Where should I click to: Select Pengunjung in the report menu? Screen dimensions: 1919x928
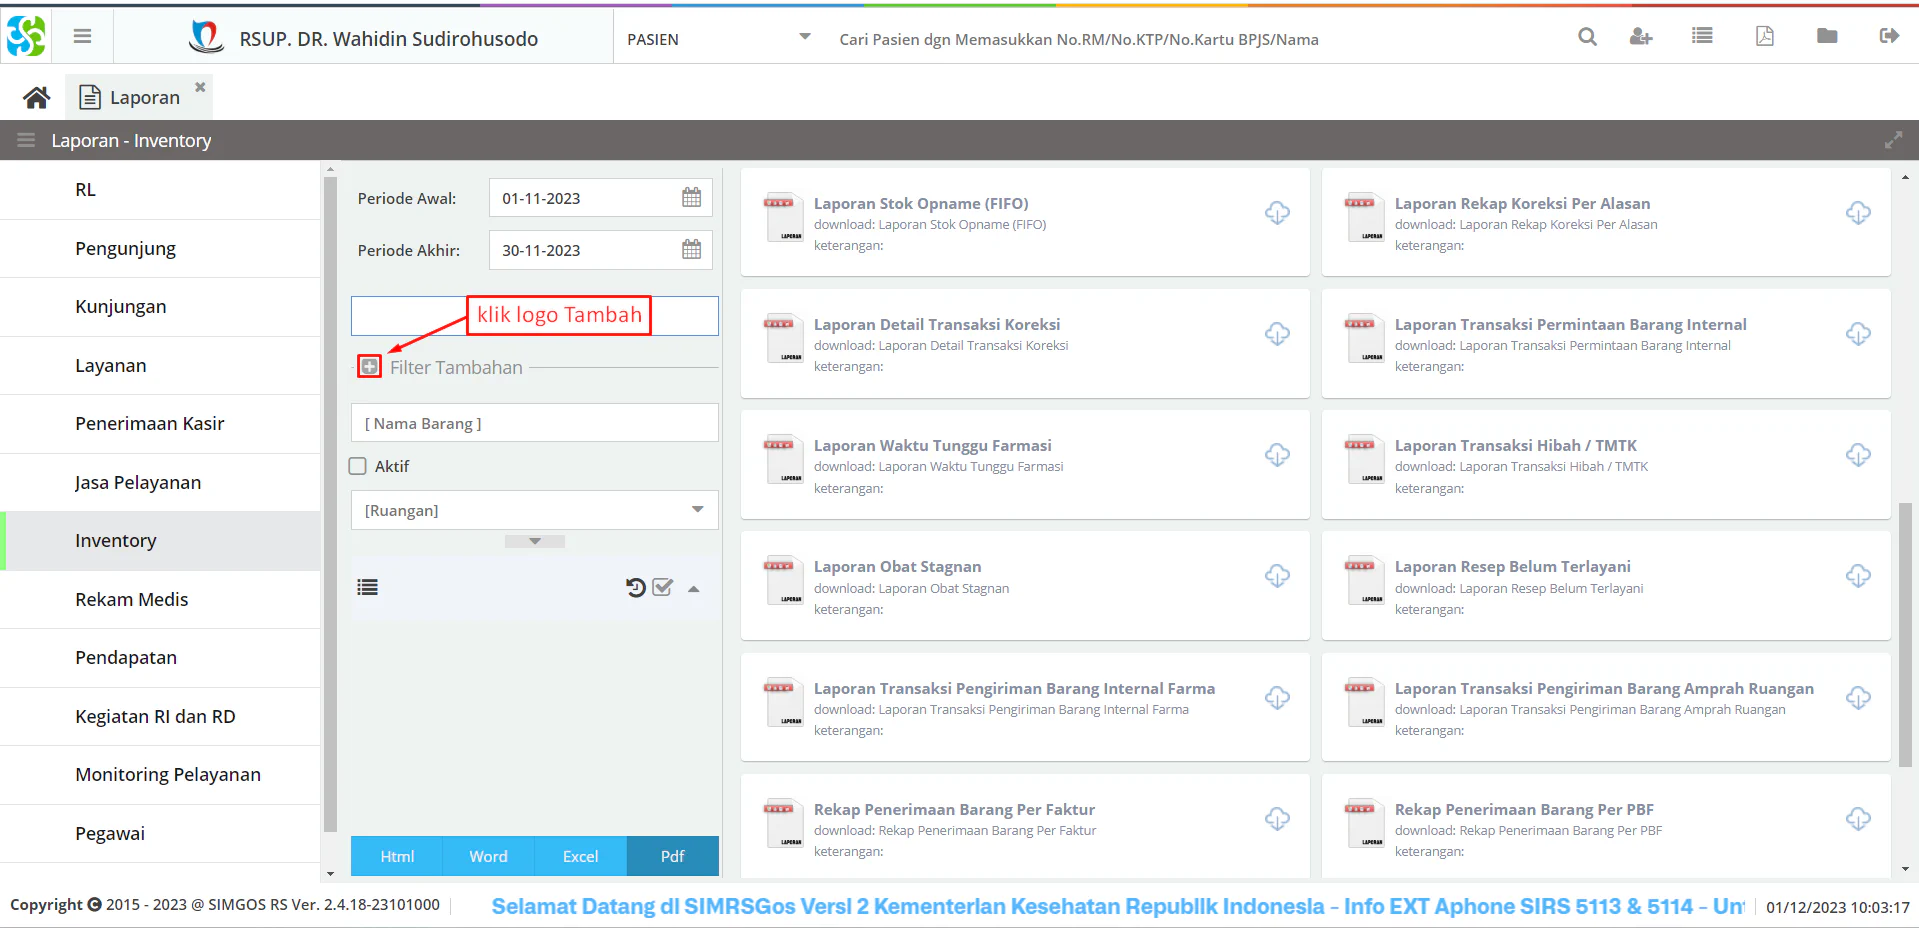pyautogui.click(x=160, y=248)
